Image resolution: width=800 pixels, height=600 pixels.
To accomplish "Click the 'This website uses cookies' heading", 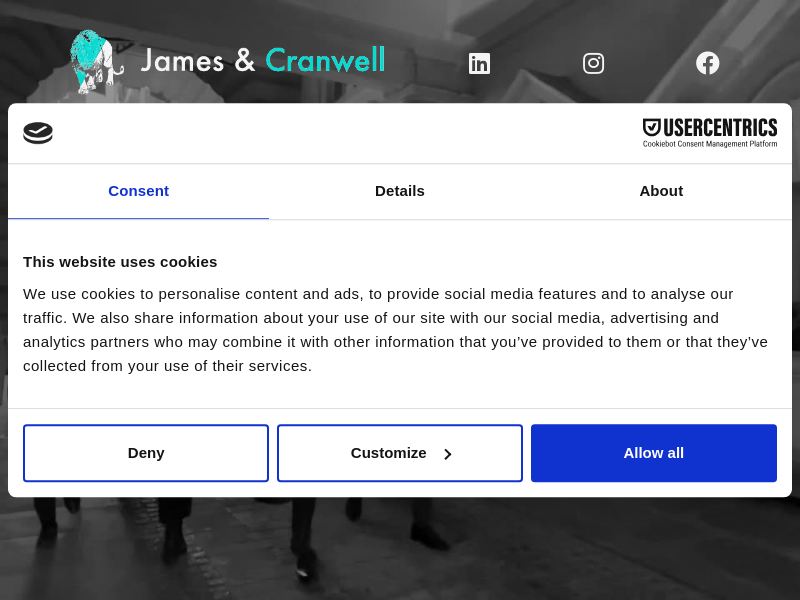I will [120, 262].
